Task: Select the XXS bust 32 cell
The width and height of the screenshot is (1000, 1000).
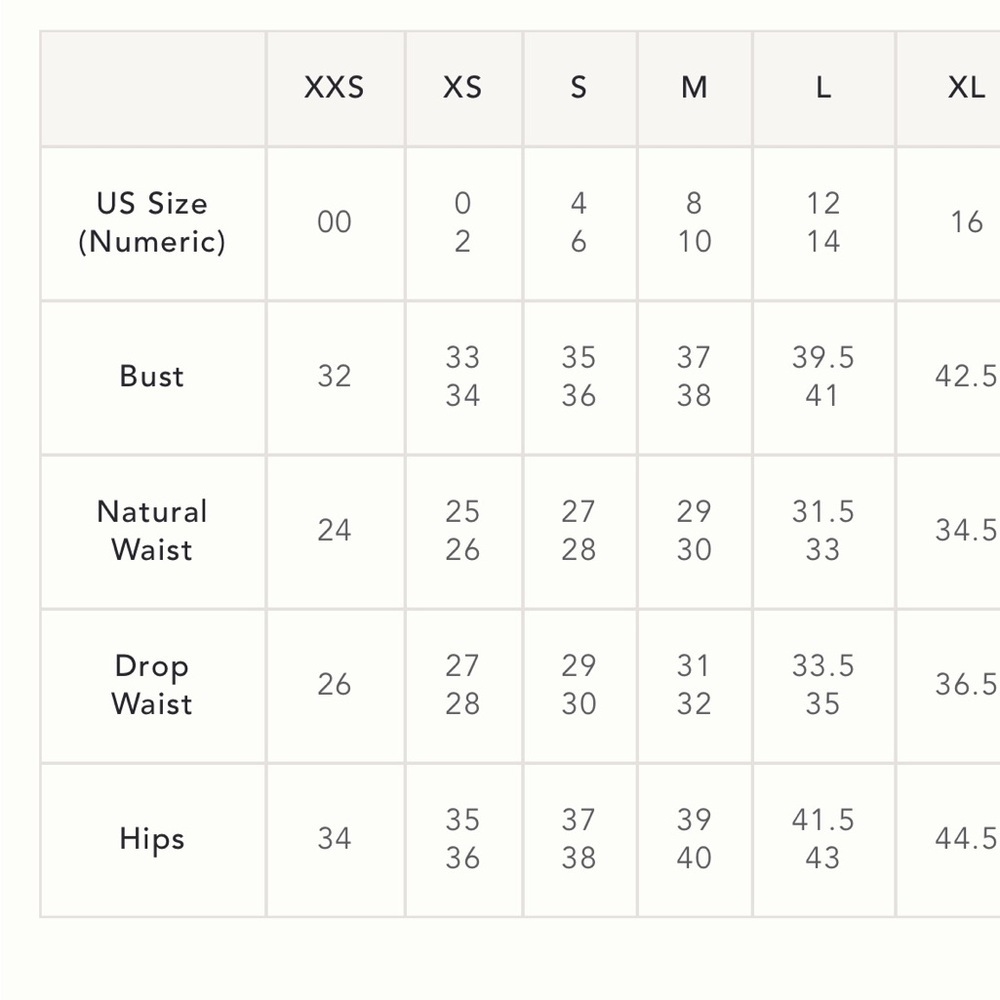Action: pos(335,378)
